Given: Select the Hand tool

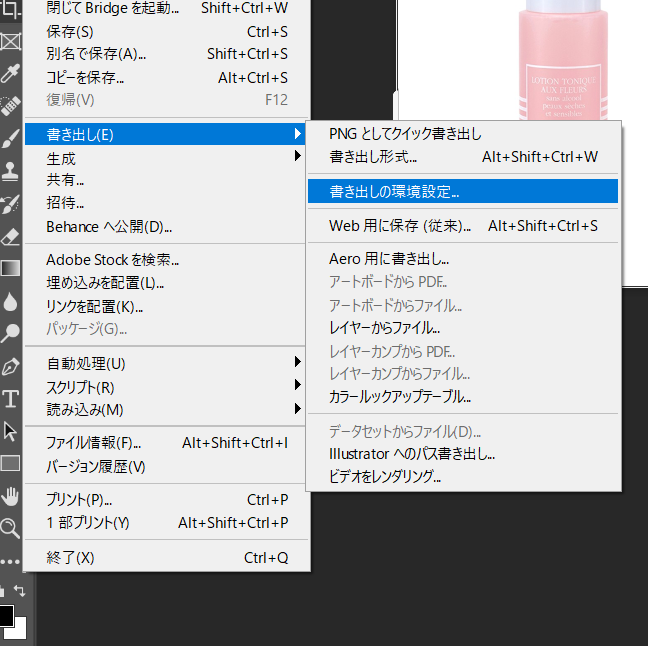Looking at the screenshot, I should pyautogui.click(x=10, y=496).
